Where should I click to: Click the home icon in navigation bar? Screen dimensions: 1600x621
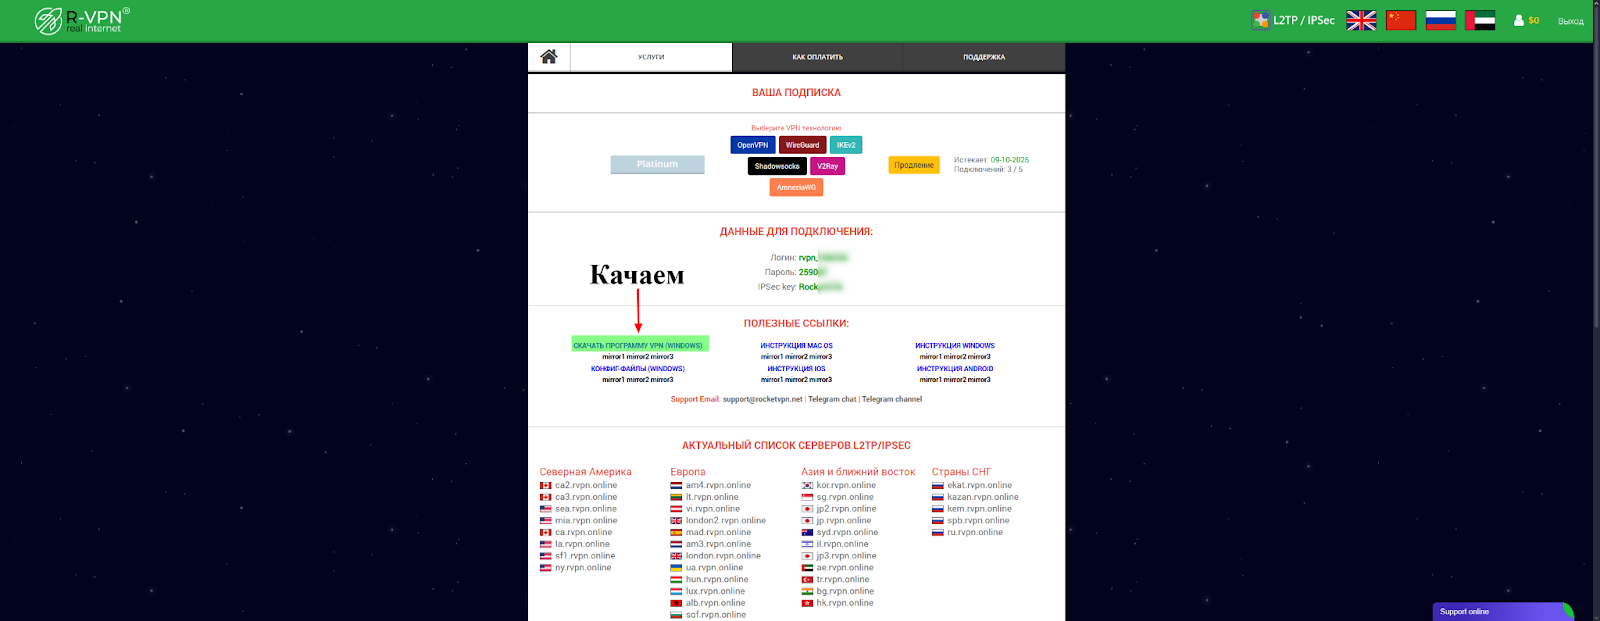point(548,57)
